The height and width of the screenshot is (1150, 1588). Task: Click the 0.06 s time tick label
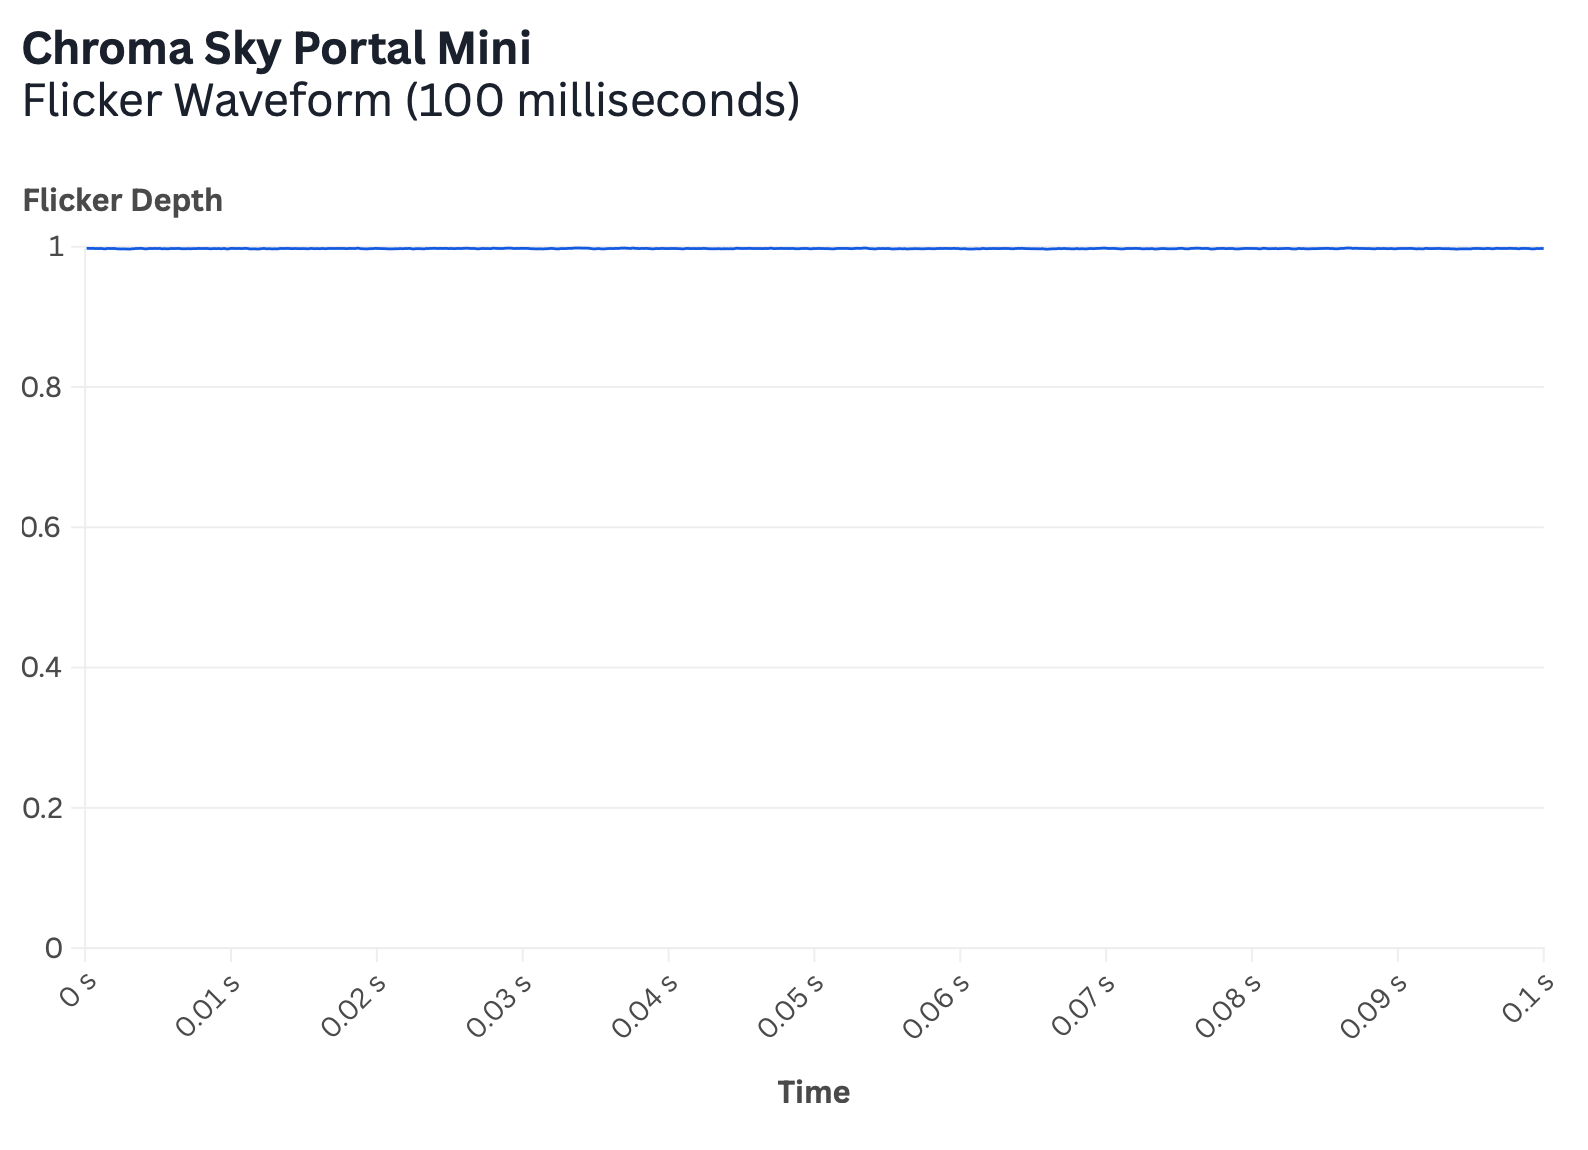937,1004
